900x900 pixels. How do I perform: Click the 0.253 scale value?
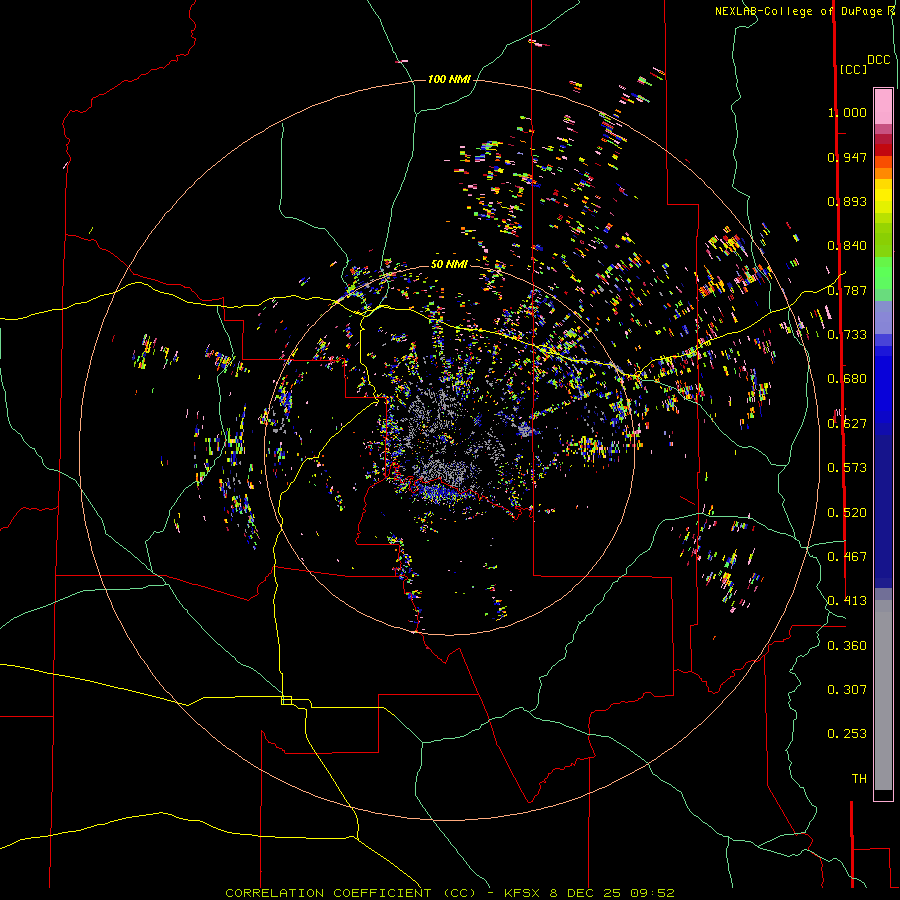click(847, 734)
